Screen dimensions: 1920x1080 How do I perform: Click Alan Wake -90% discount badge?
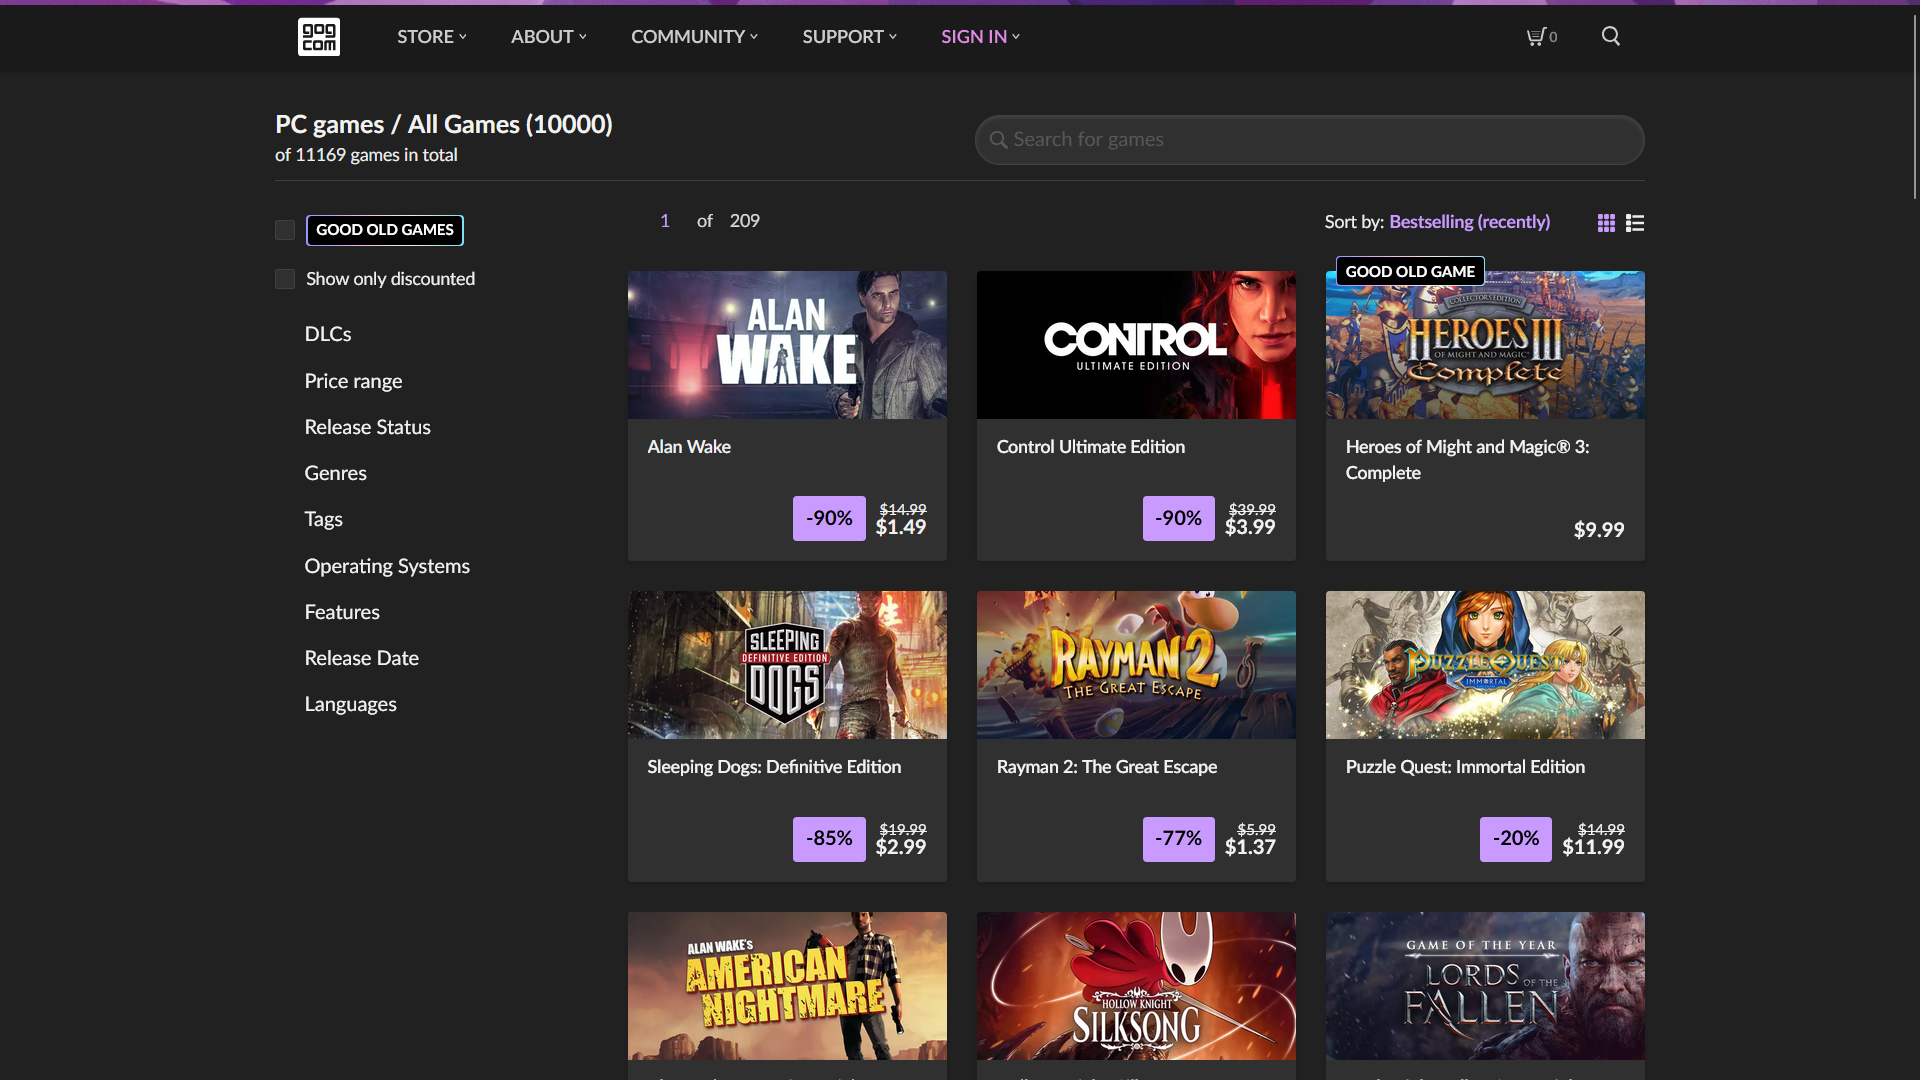click(x=829, y=518)
